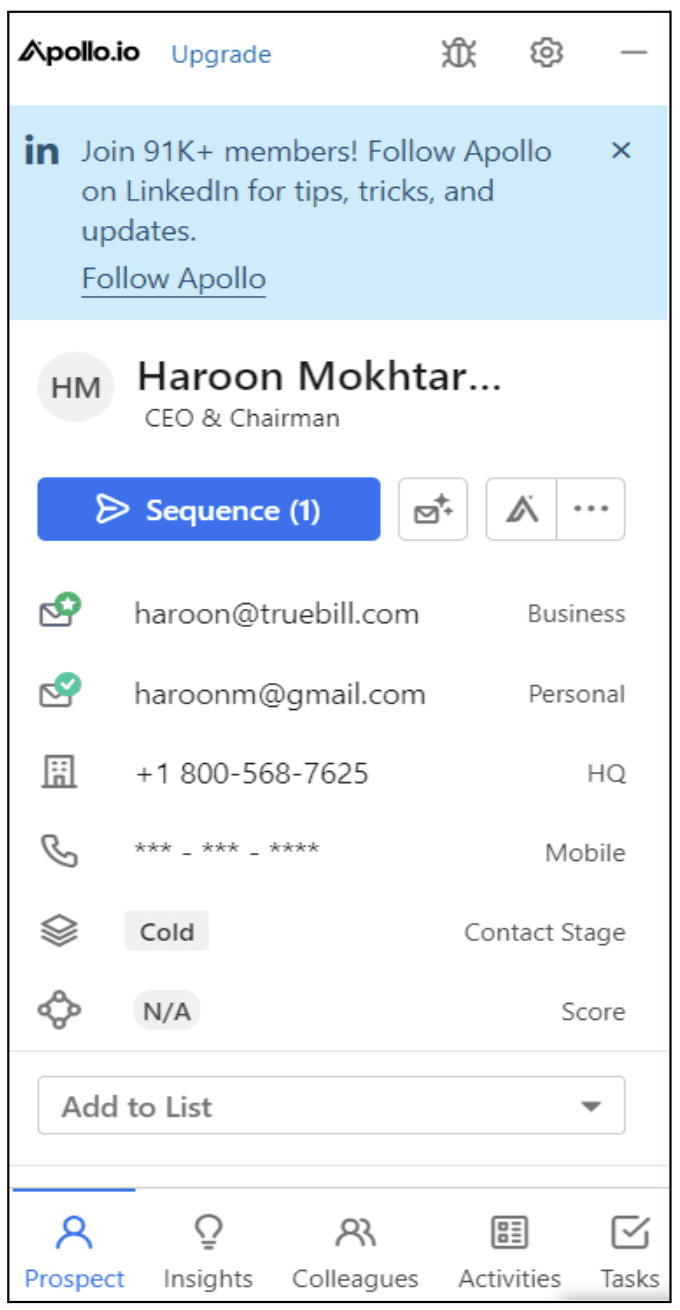
Task: Click the mobile phone handset icon
Action: tap(59, 851)
